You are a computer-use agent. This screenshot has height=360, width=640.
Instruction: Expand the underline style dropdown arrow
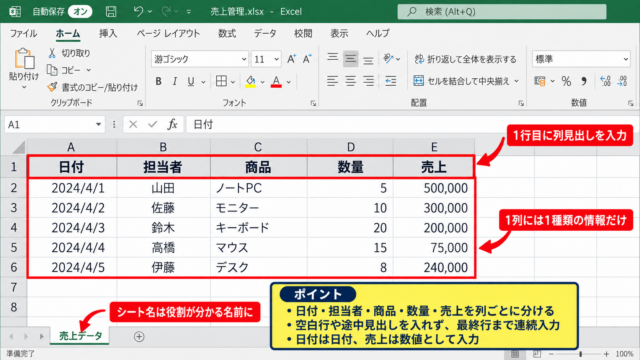click(x=203, y=82)
